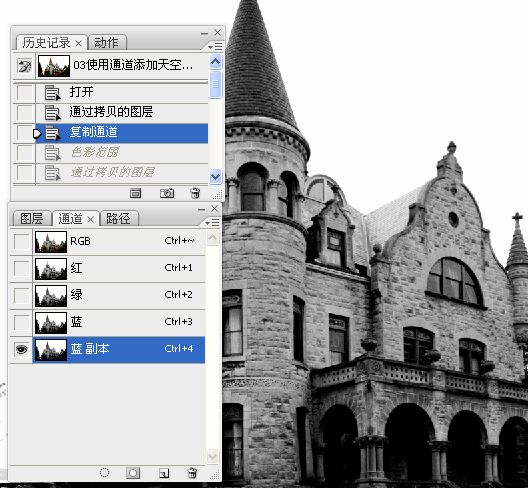Click the RGB channel thumbnail

(51, 242)
